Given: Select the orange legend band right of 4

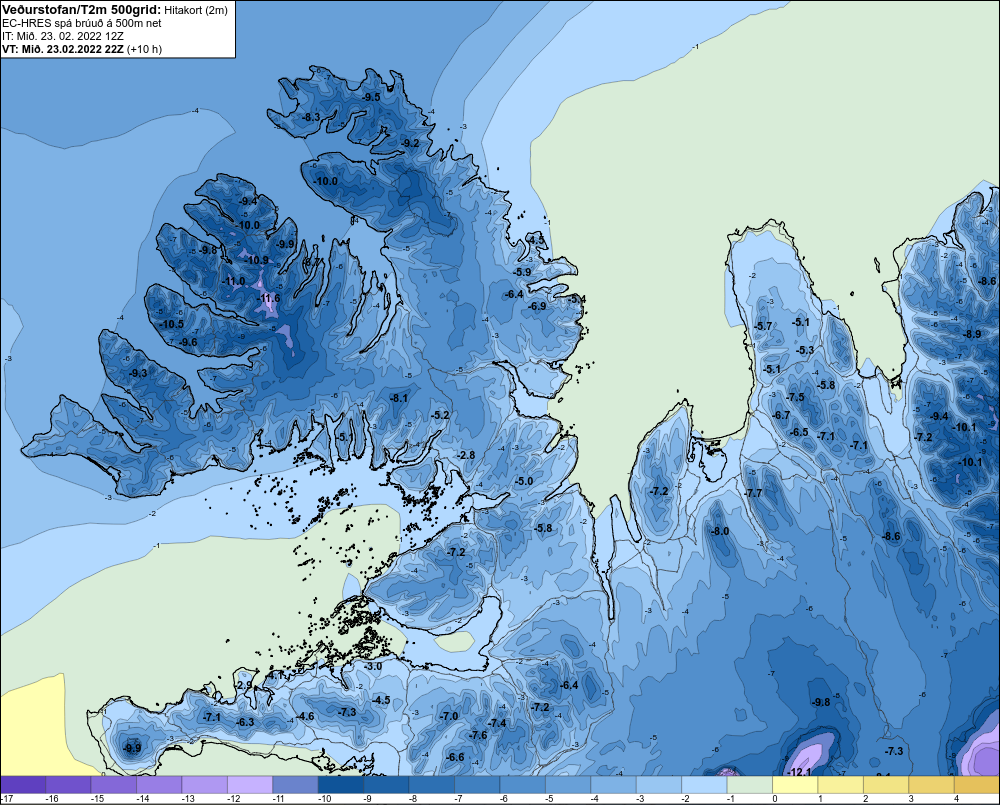Looking at the screenshot, I should pos(976,785).
